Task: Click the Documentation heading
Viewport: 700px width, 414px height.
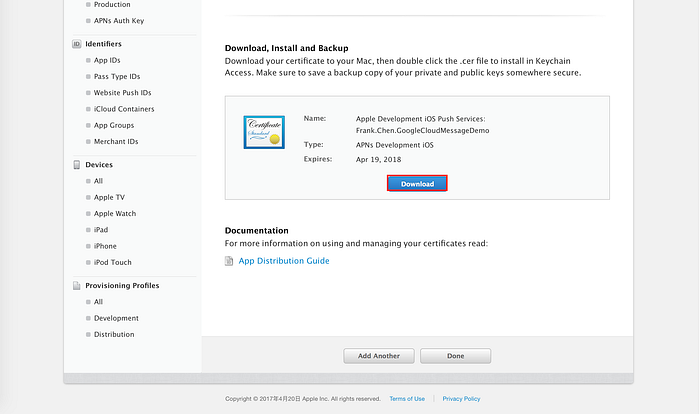Action: (x=257, y=231)
